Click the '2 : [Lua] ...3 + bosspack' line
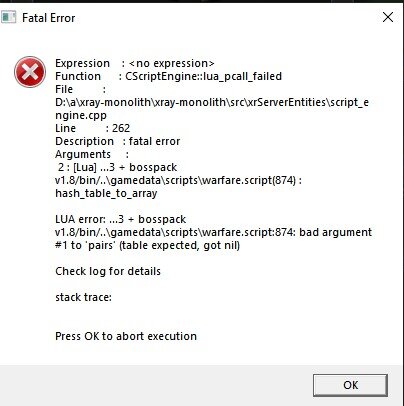 (117, 167)
